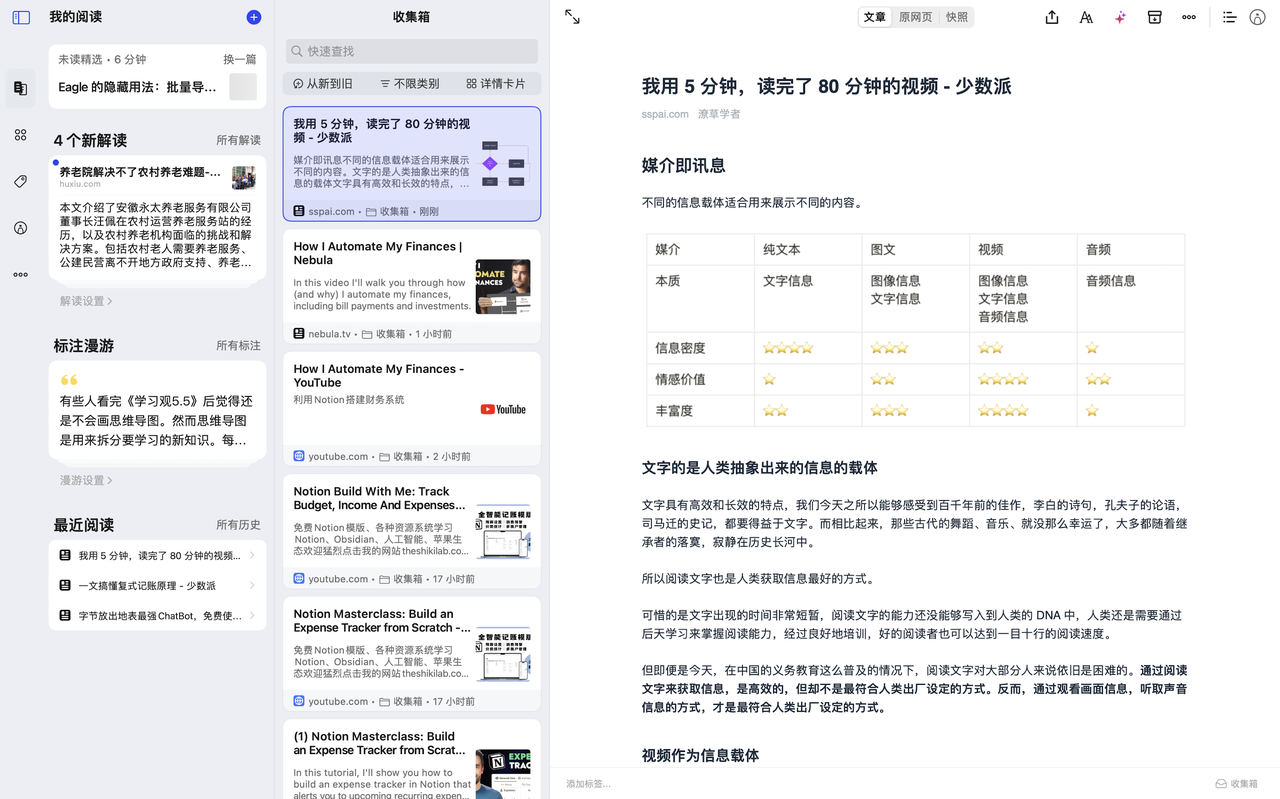Click the blue add new item button
Image resolution: width=1280 pixels, height=799 pixels.
point(253,17)
